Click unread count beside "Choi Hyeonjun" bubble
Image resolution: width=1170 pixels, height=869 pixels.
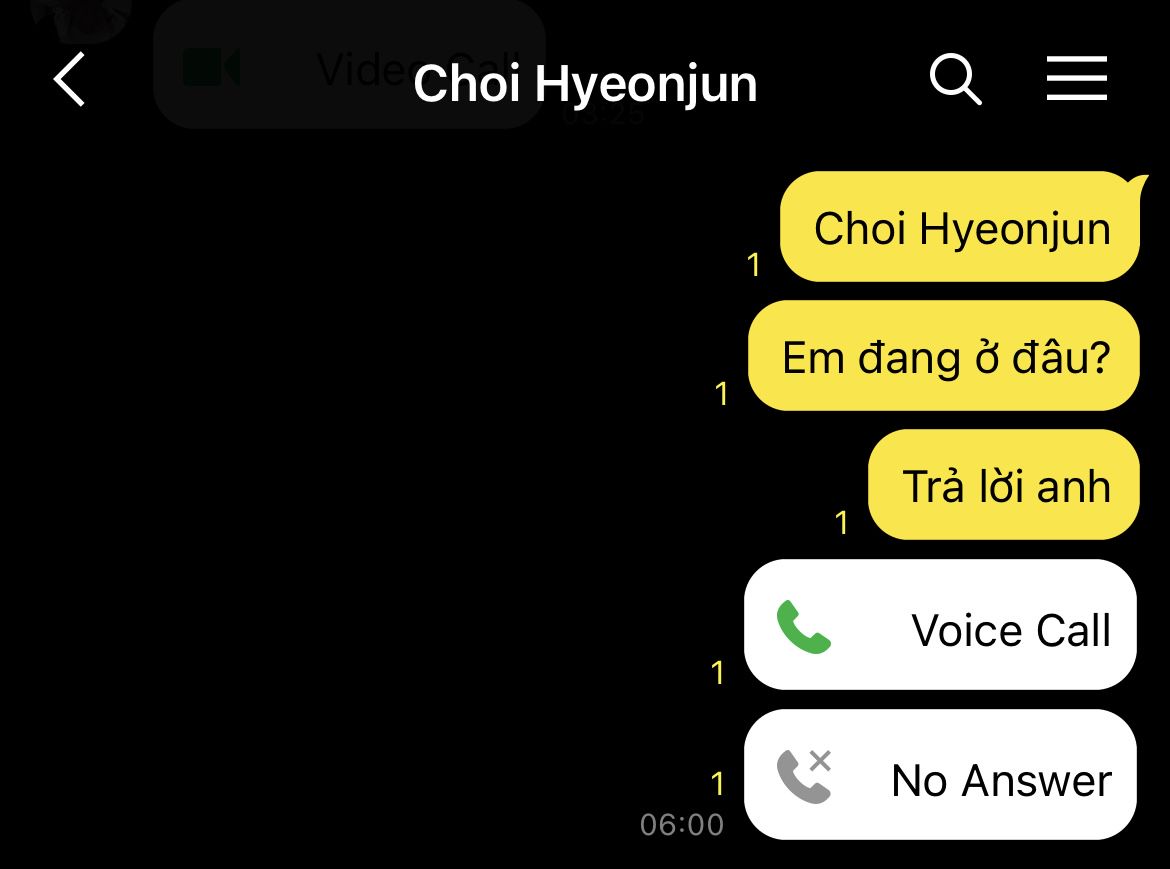click(x=754, y=265)
